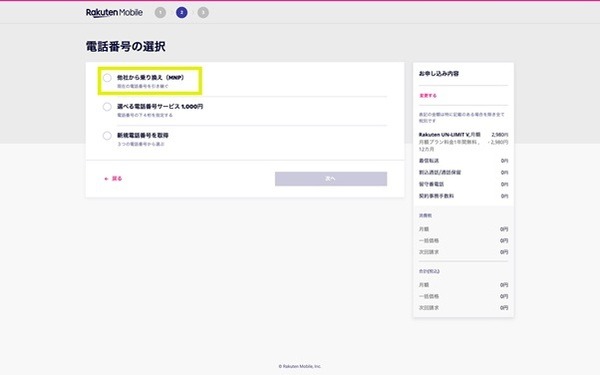Viewport: 600px width, 375px height.
Task: Click the 次へ next button
Action: 331,179
